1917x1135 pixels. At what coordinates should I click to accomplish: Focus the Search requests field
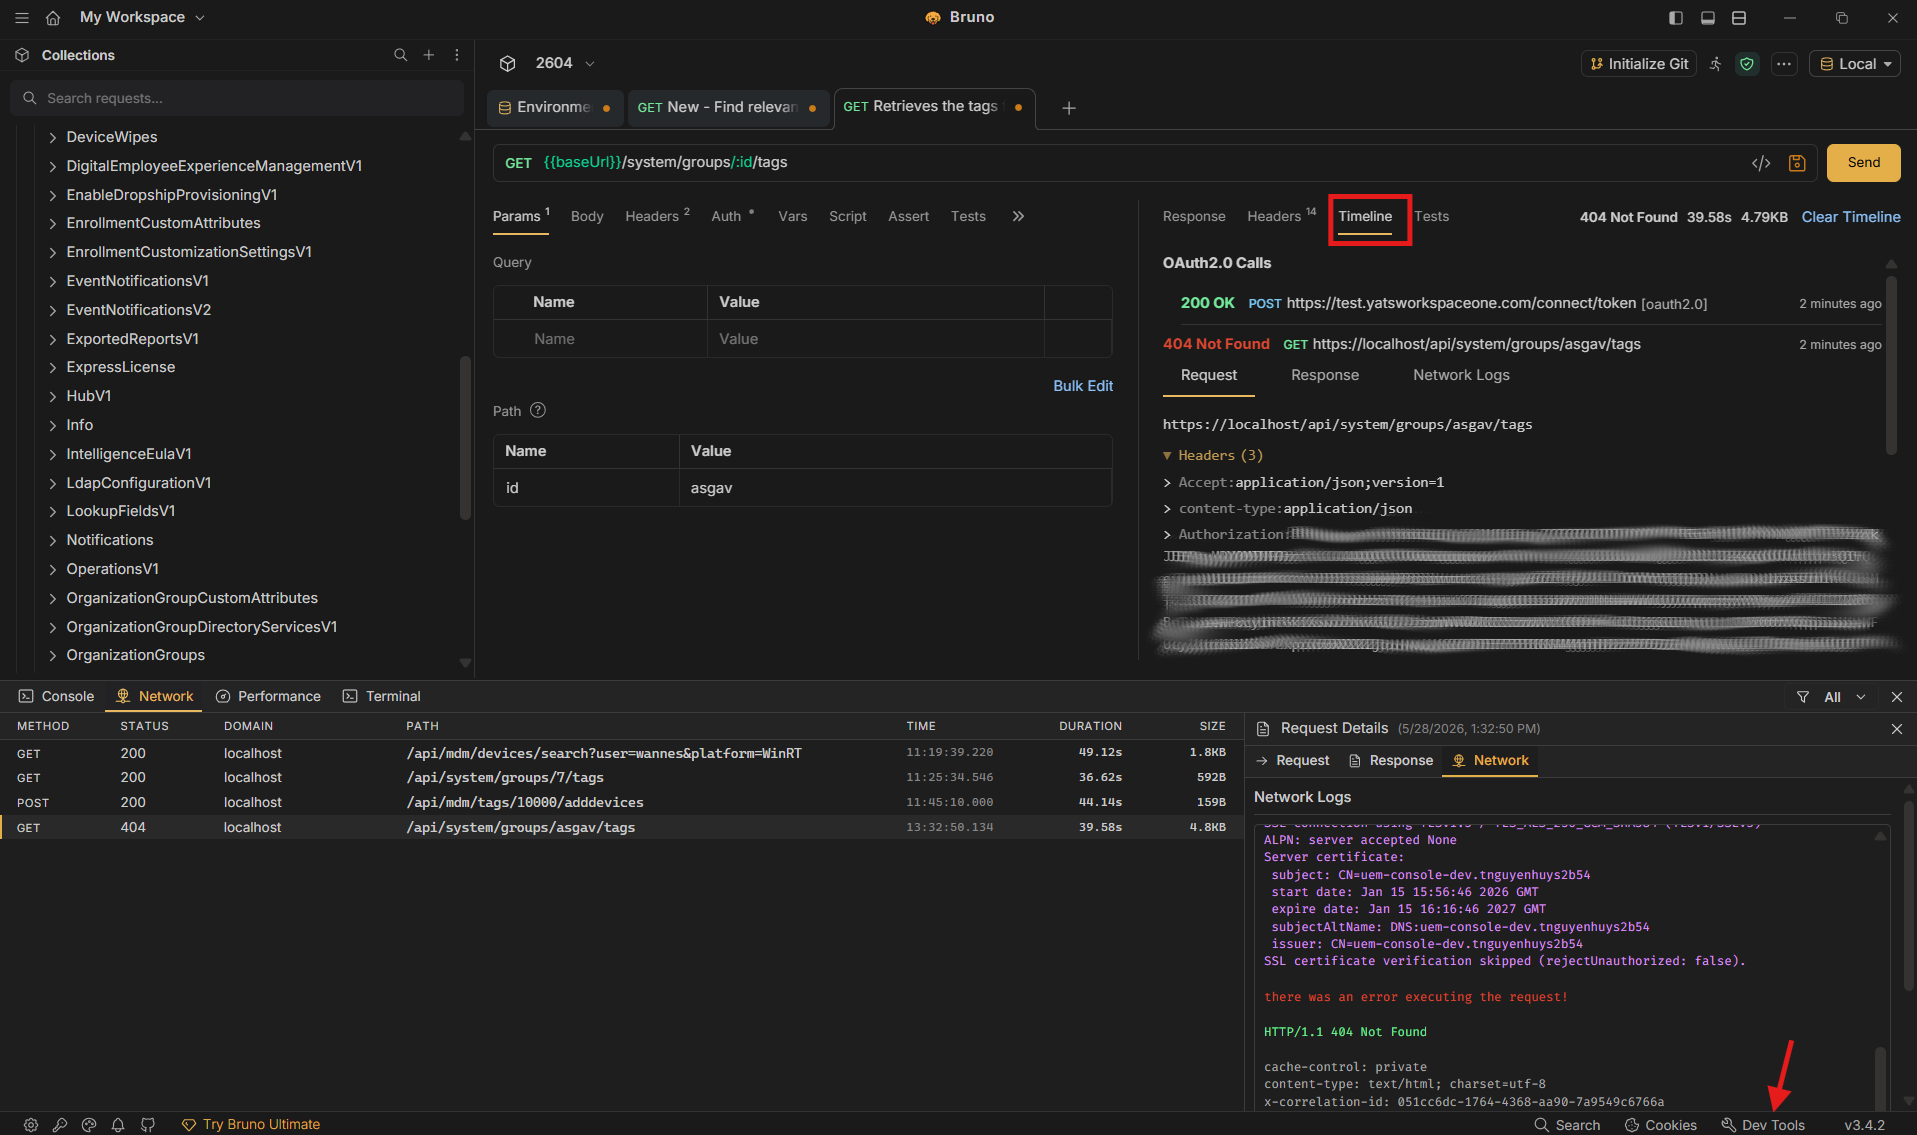click(237, 98)
